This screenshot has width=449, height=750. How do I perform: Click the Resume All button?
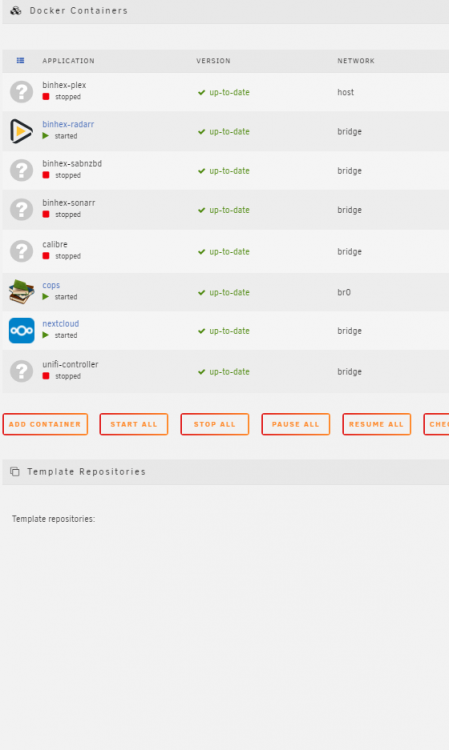[377, 424]
